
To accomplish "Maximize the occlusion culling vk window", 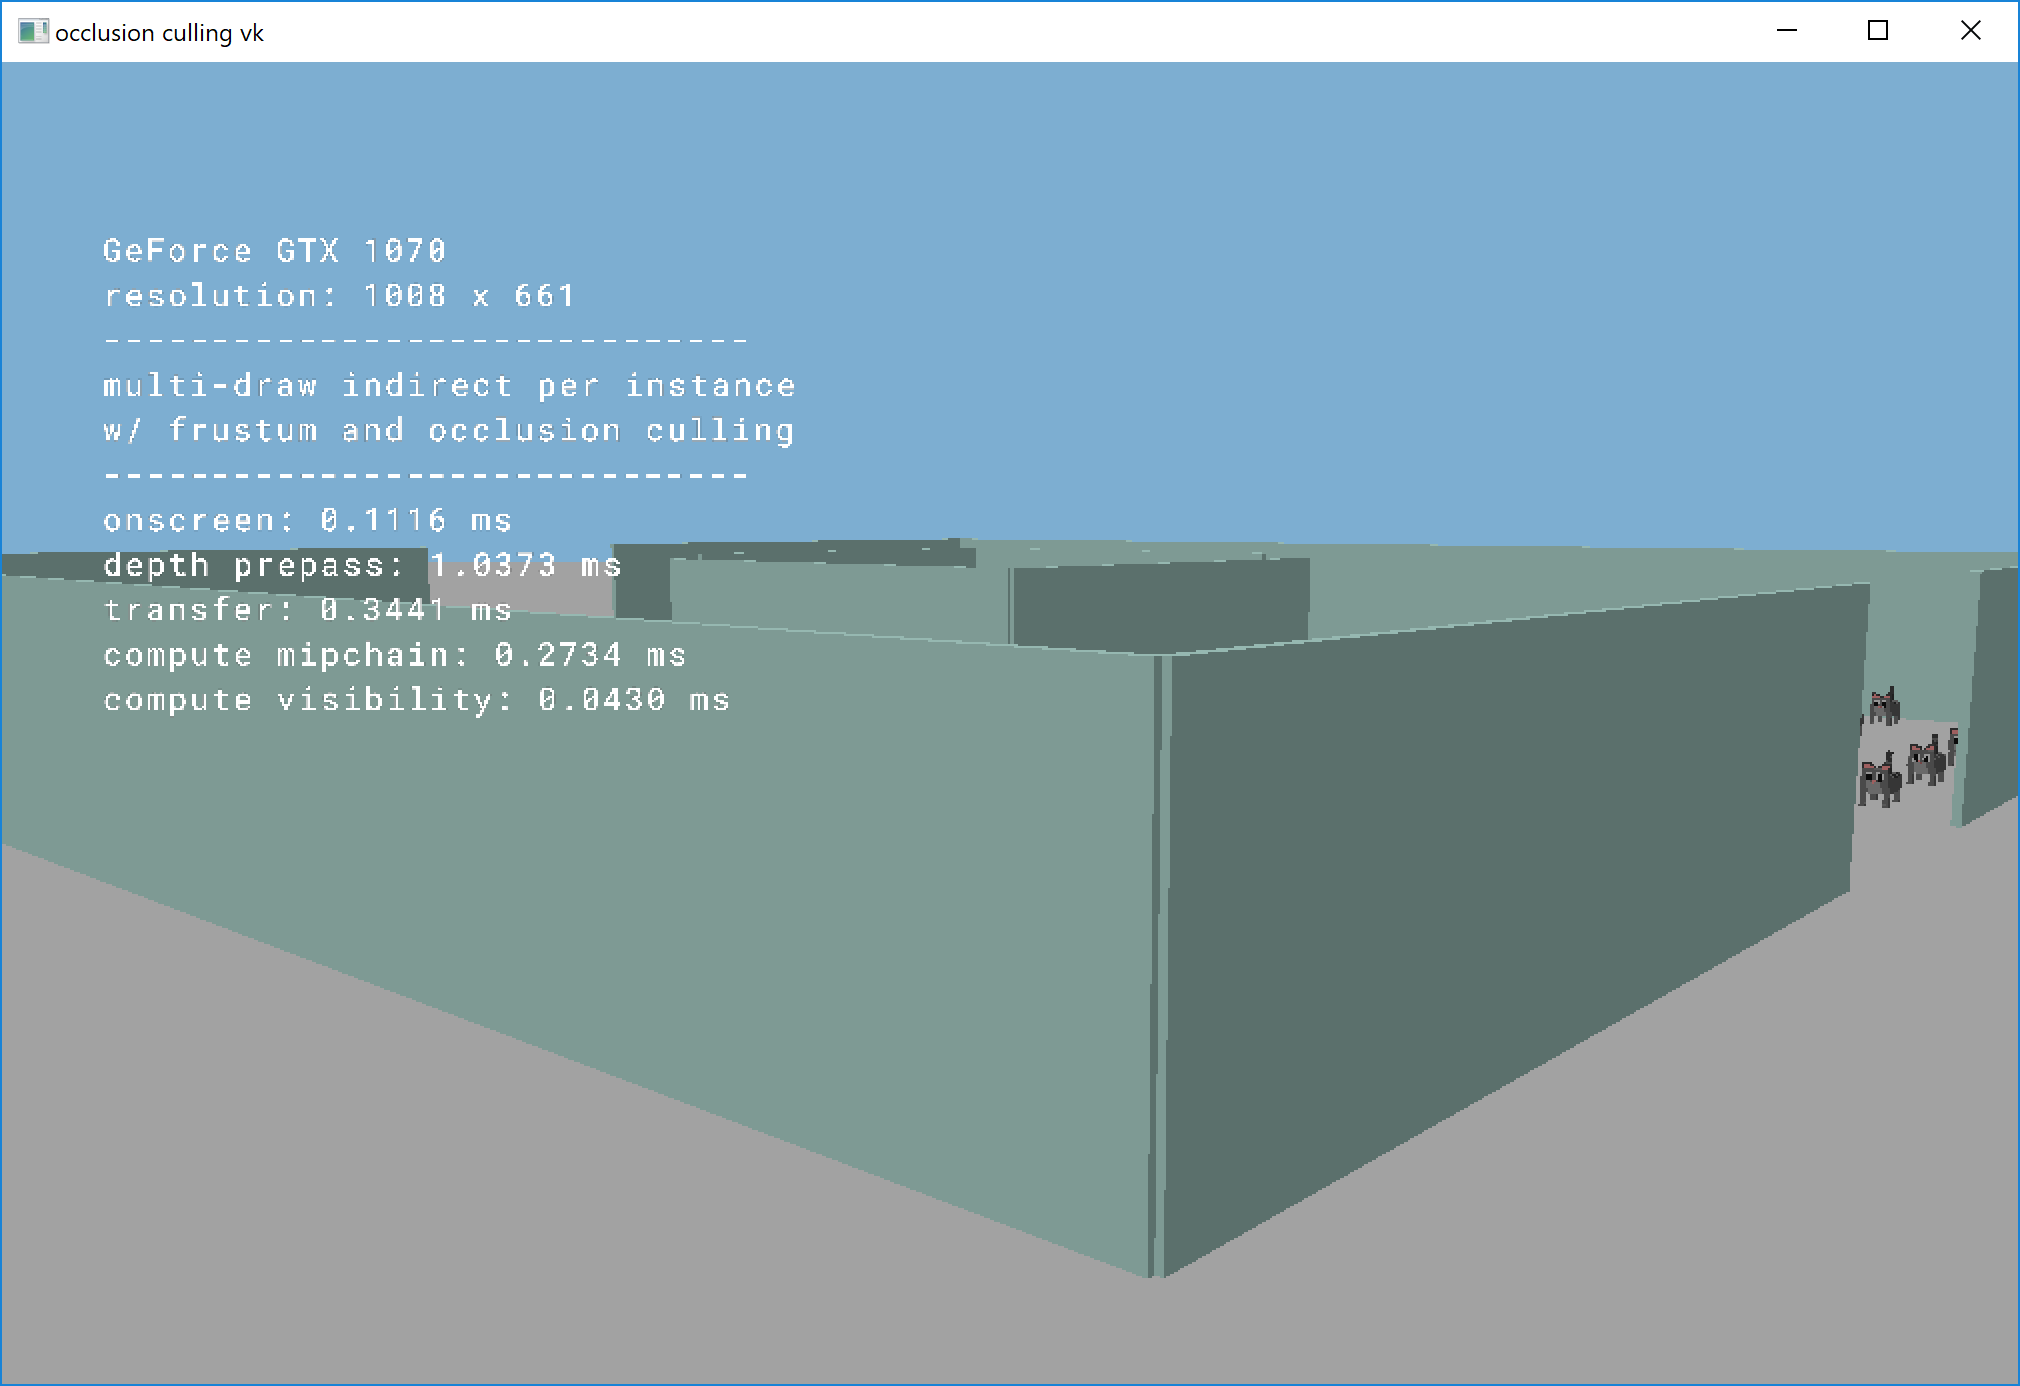I will pos(1878,31).
